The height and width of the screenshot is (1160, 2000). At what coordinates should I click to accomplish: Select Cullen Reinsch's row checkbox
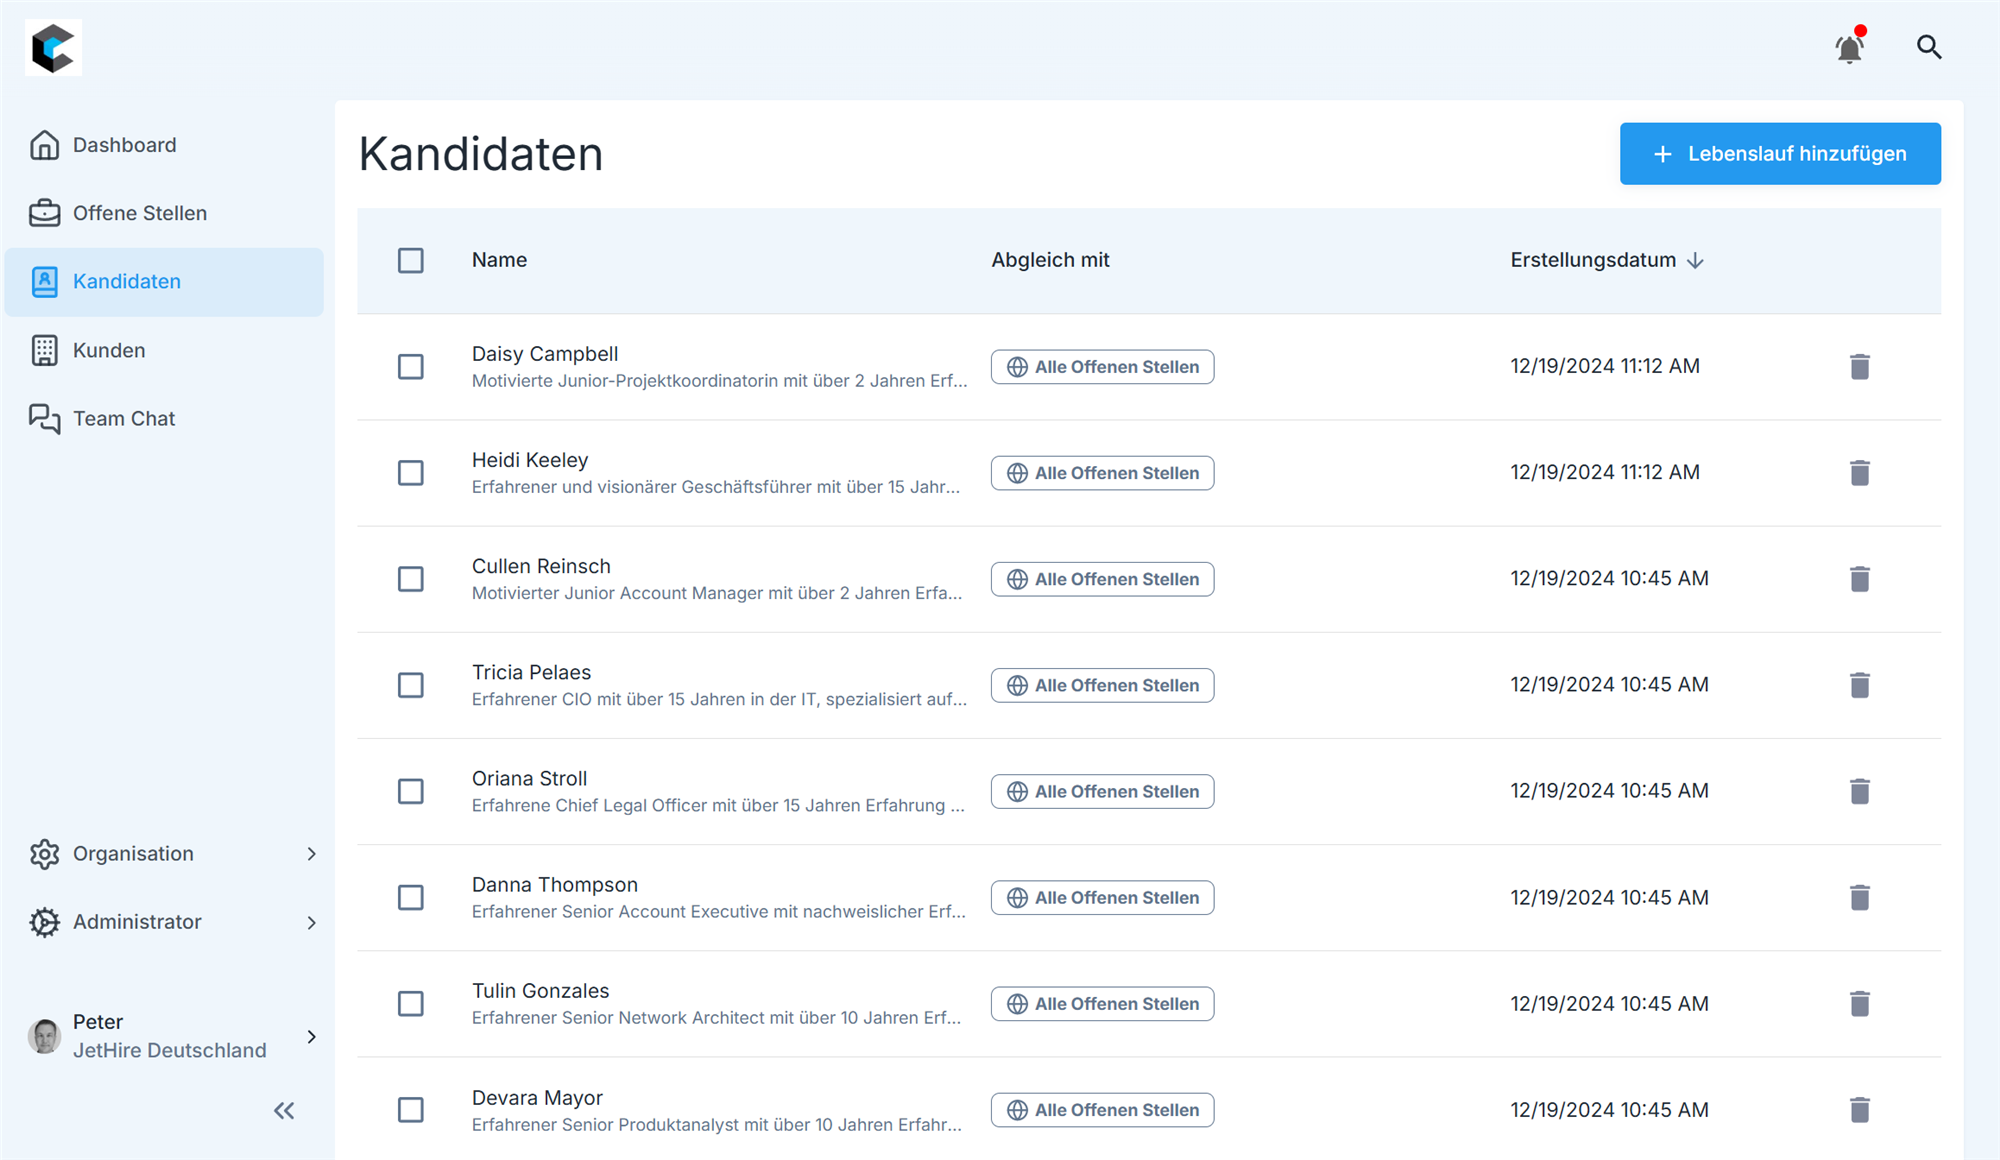click(x=411, y=579)
